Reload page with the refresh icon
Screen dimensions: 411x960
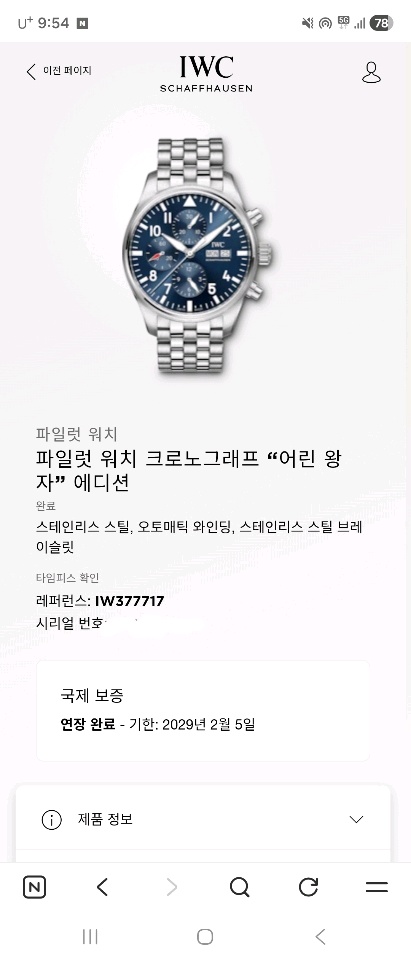(308, 887)
